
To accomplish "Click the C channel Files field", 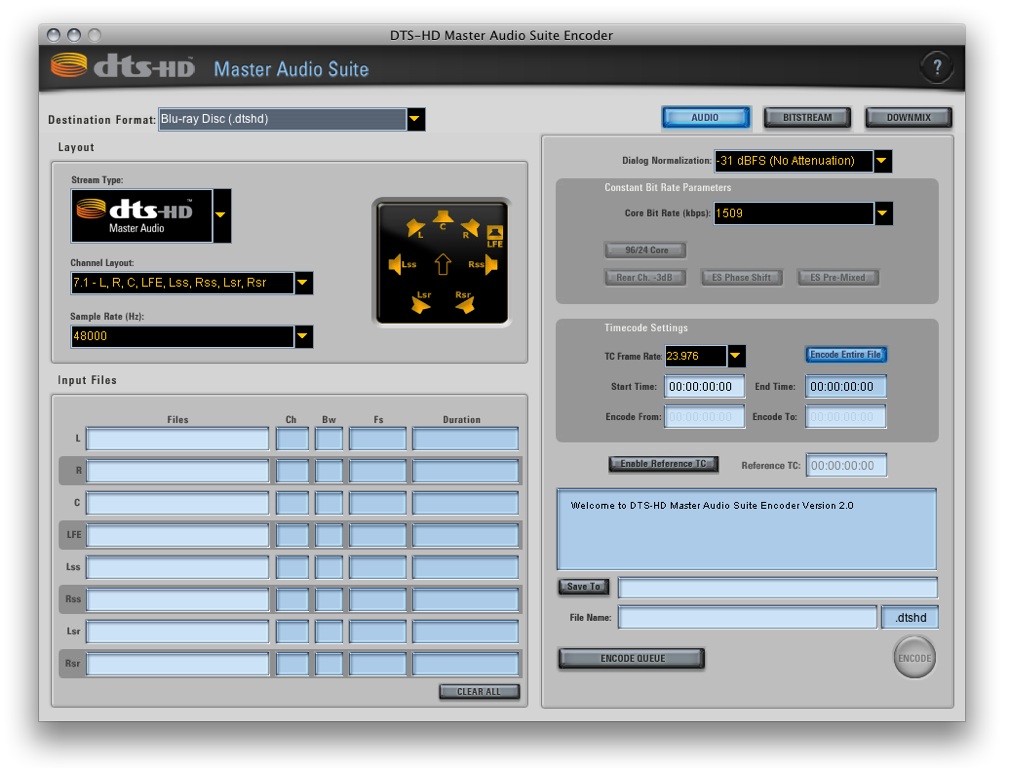I will click(178, 503).
